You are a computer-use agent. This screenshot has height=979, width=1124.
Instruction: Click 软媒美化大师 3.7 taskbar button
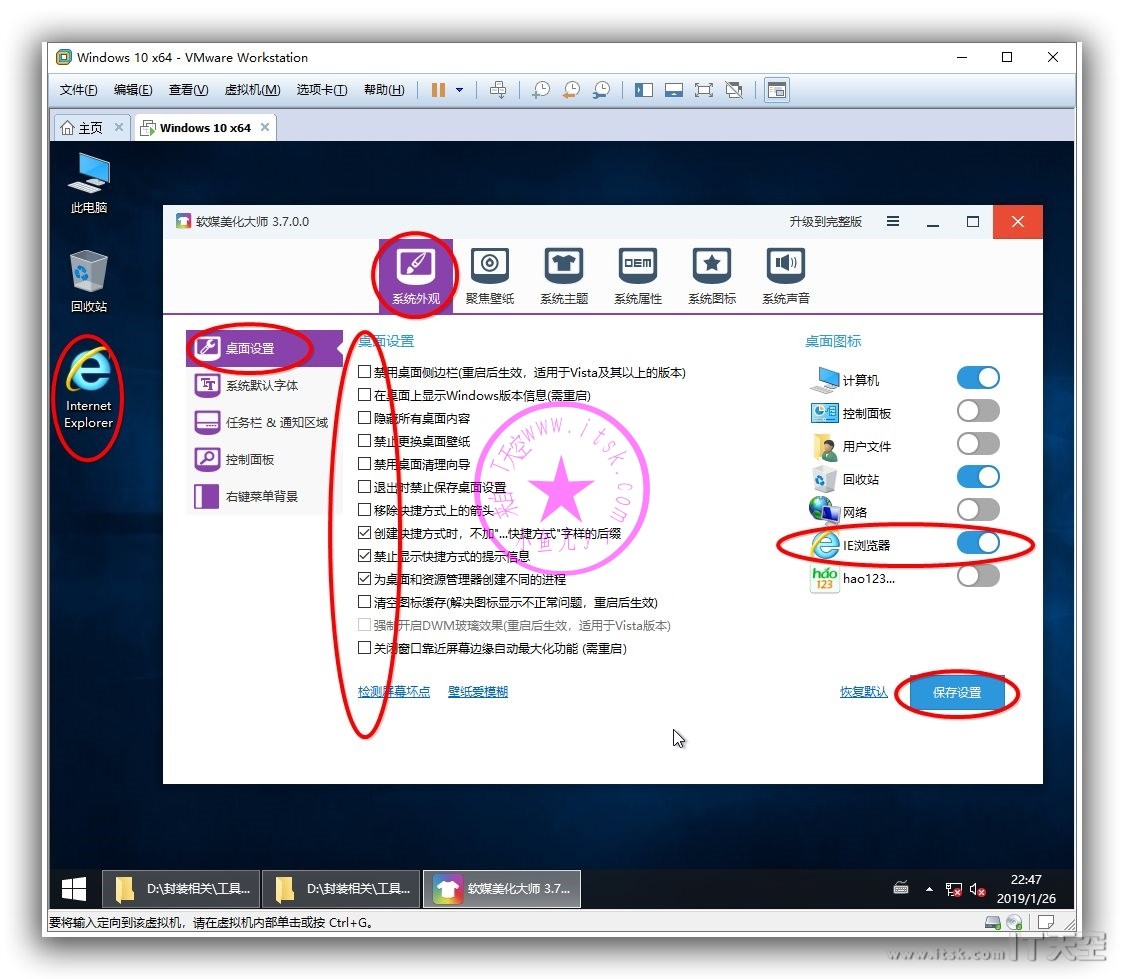[x=502, y=889]
